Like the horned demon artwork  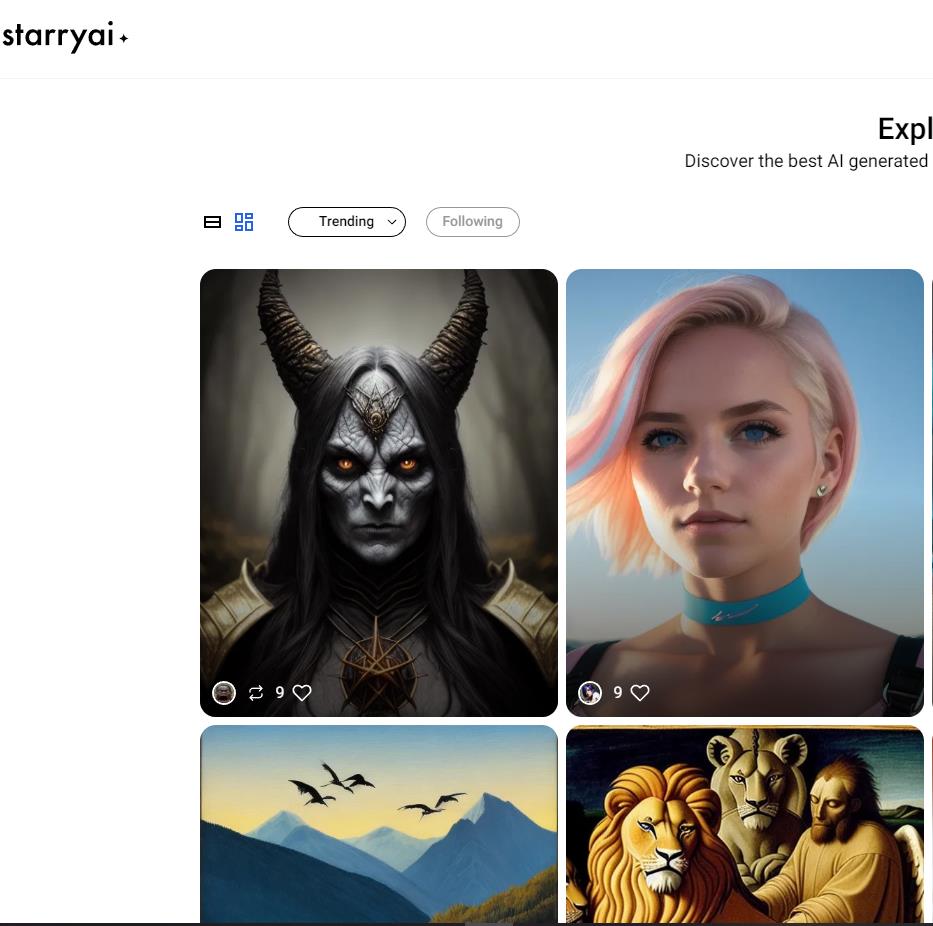tap(302, 693)
